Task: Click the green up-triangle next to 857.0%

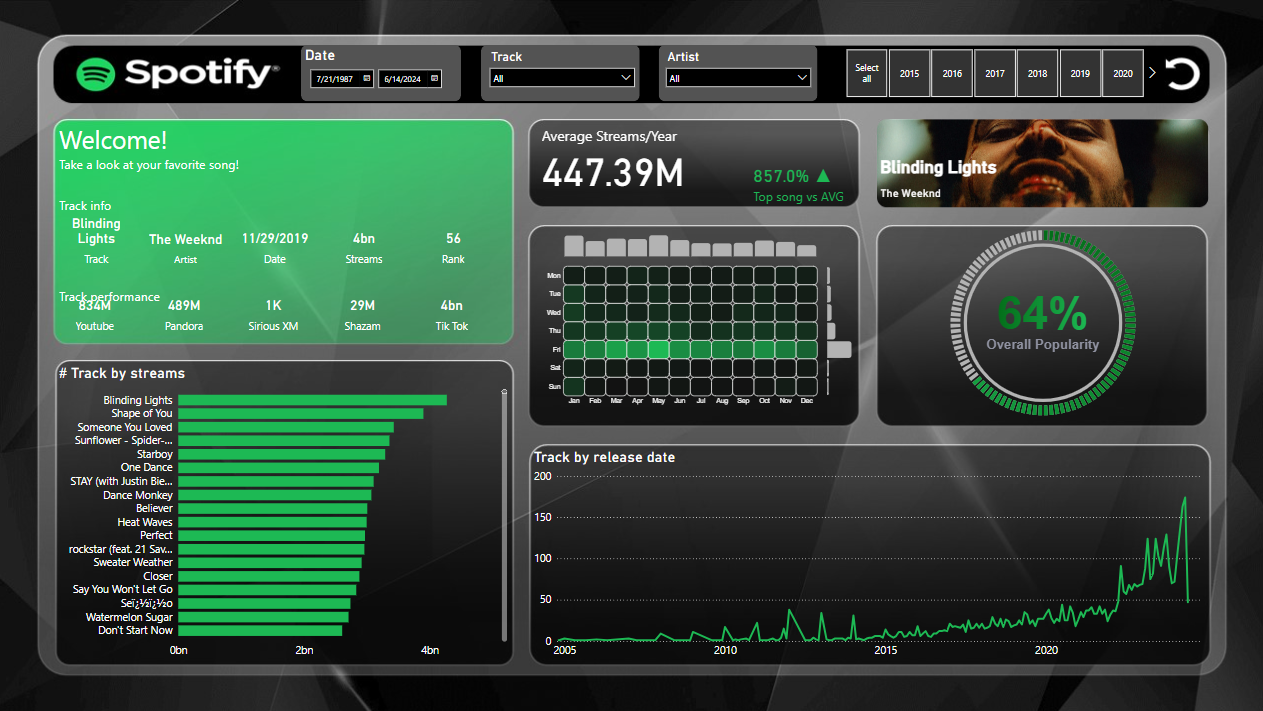Action: pyautogui.click(x=824, y=176)
